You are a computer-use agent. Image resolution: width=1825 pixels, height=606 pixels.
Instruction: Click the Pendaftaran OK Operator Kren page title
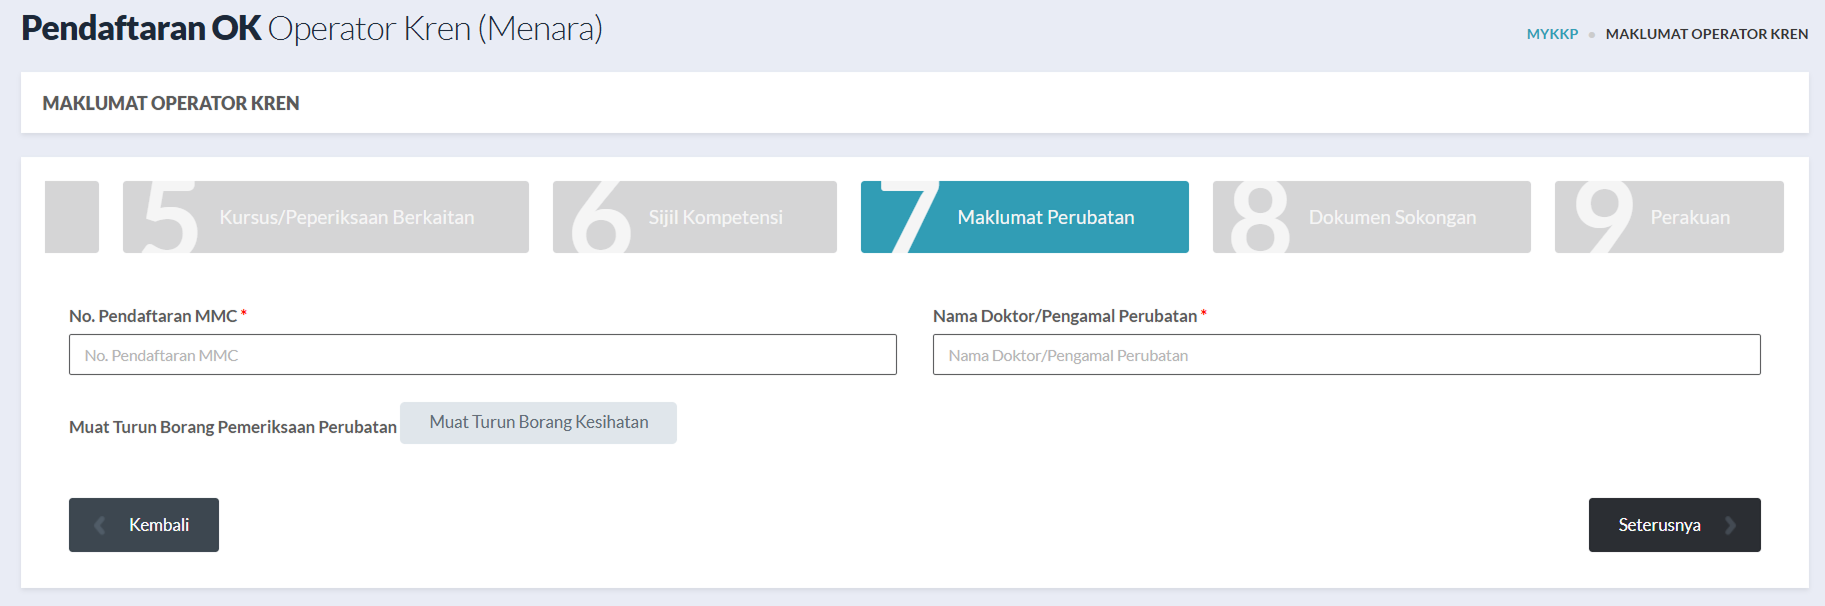(x=312, y=28)
